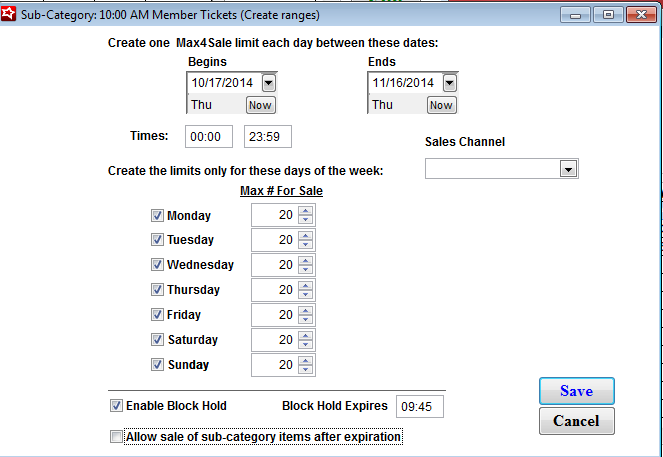Image resolution: width=663 pixels, height=457 pixels.
Task: Decrease Saturday max for sale value
Action: click(305, 344)
